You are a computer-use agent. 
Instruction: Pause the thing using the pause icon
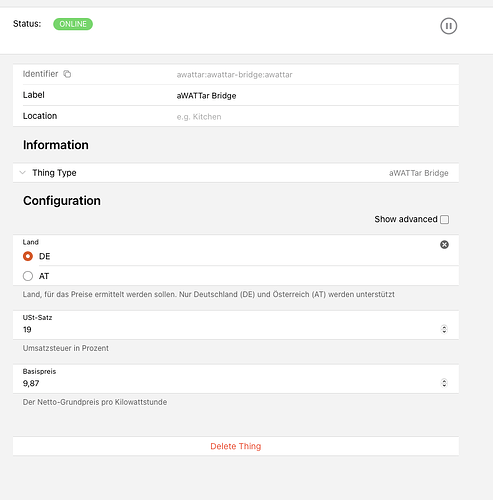[448, 26]
